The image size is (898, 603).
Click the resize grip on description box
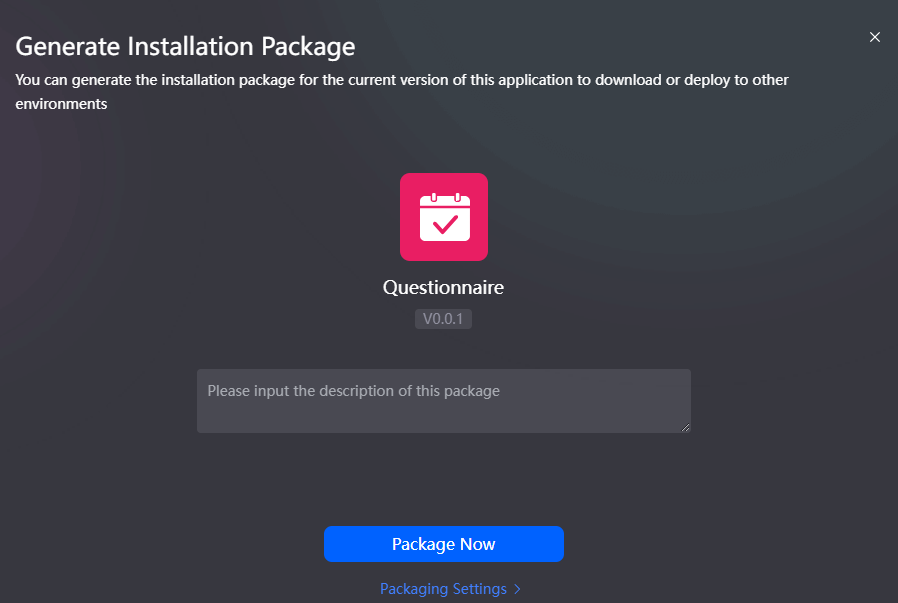pyautogui.click(x=685, y=427)
